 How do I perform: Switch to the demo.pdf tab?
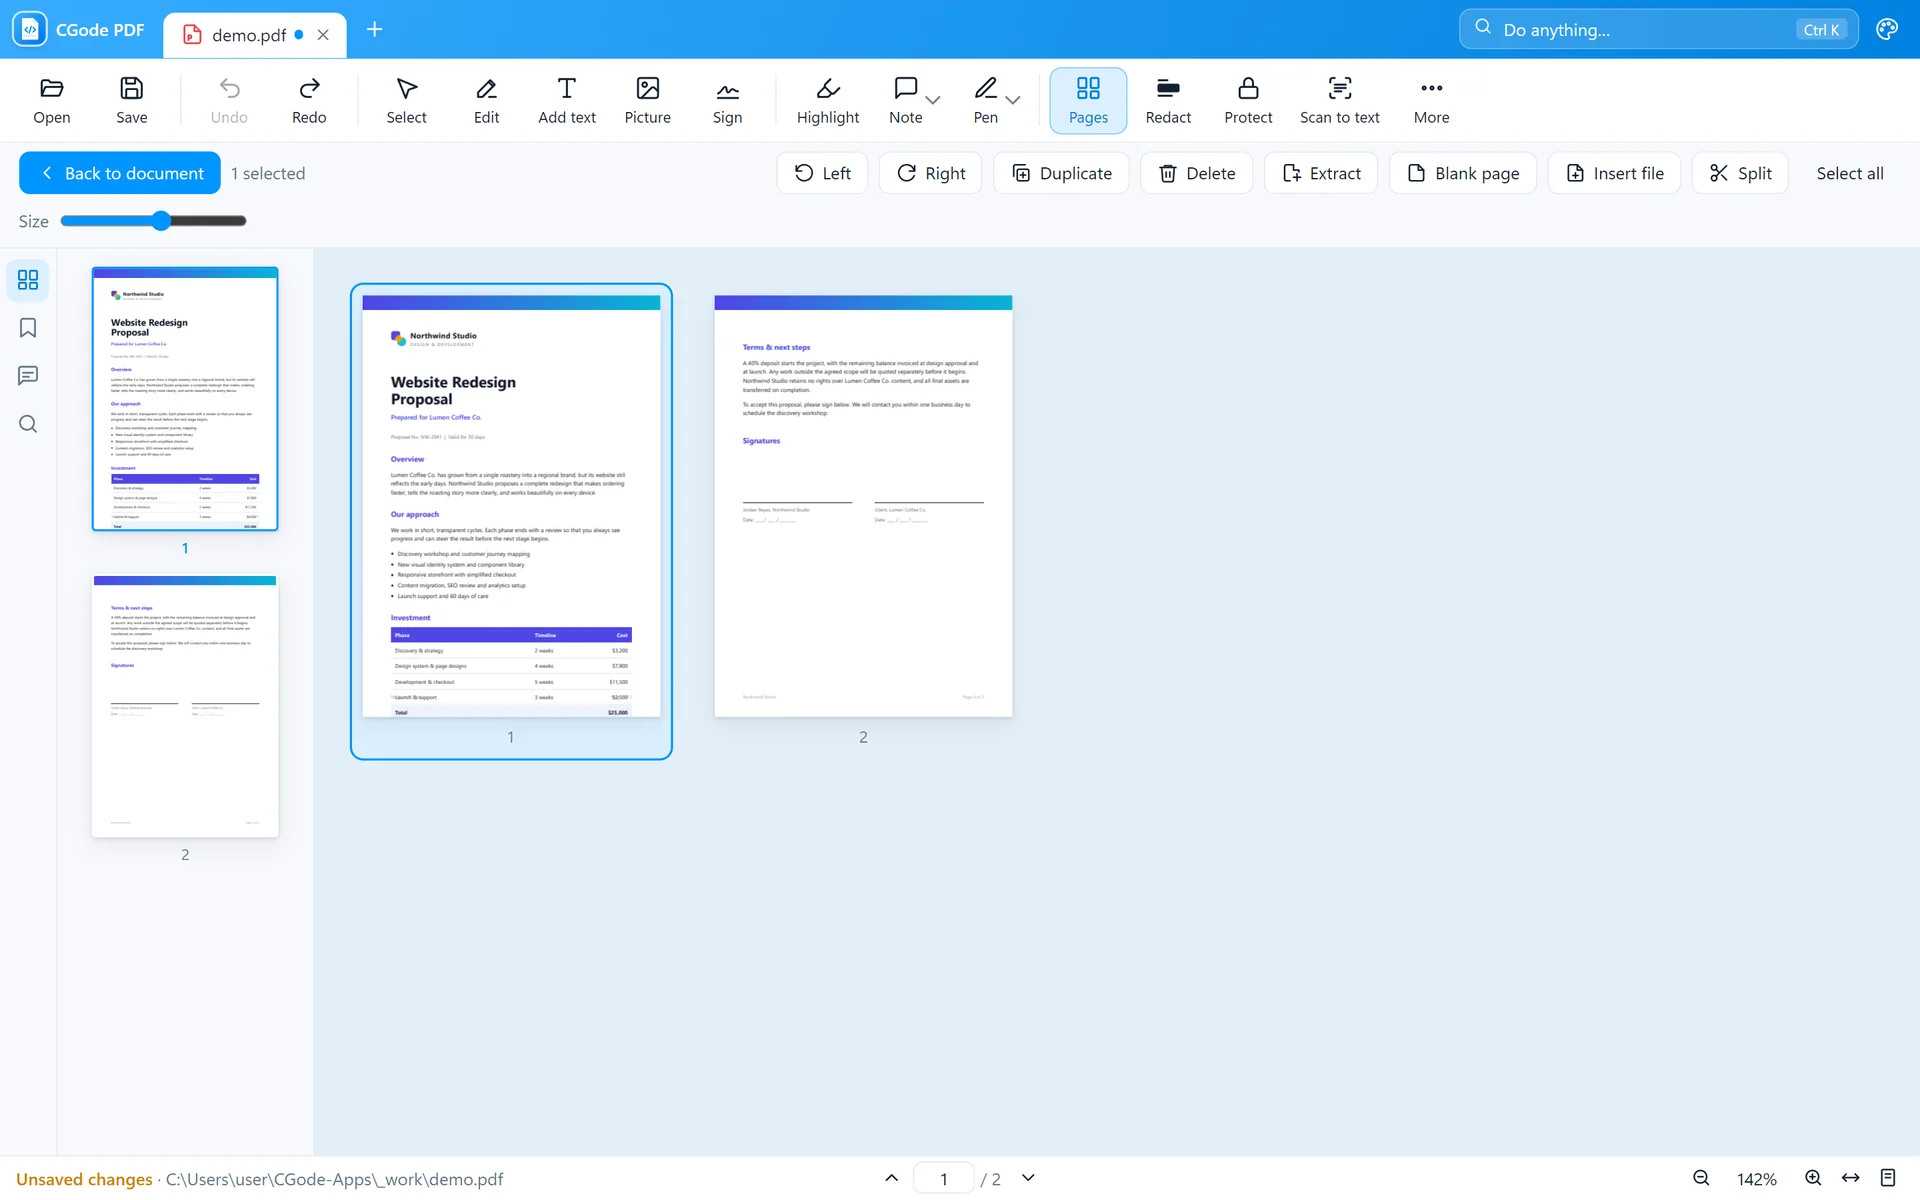pyautogui.click(x=247, y=35)
